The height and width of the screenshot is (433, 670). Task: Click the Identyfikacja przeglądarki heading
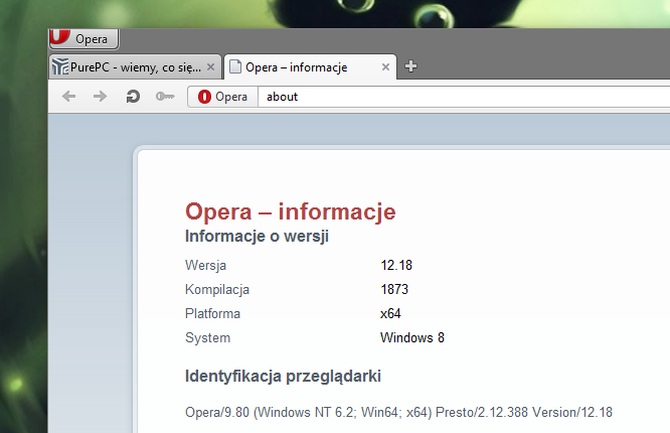(283, 377)
